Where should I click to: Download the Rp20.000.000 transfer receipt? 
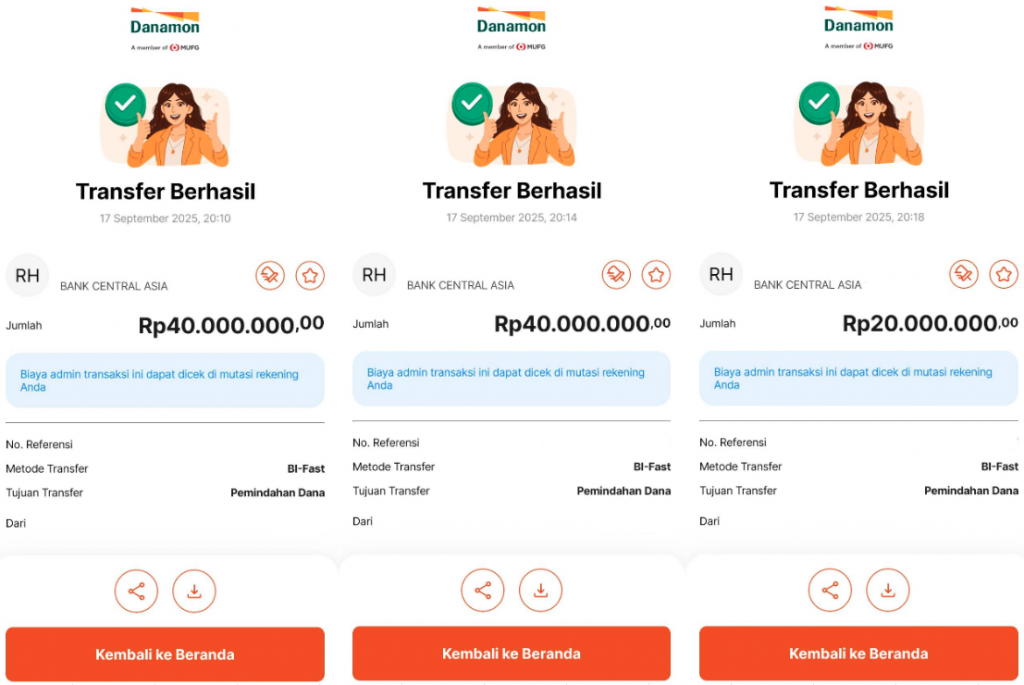coord(888,590)
